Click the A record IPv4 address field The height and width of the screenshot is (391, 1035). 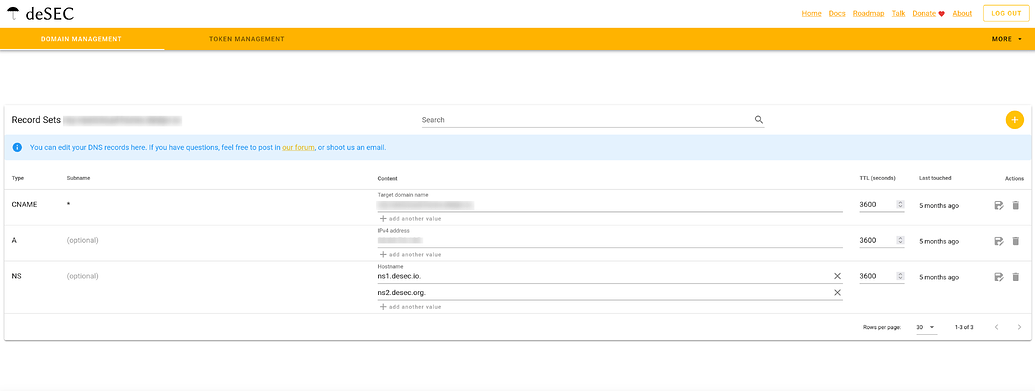point(610,240)
